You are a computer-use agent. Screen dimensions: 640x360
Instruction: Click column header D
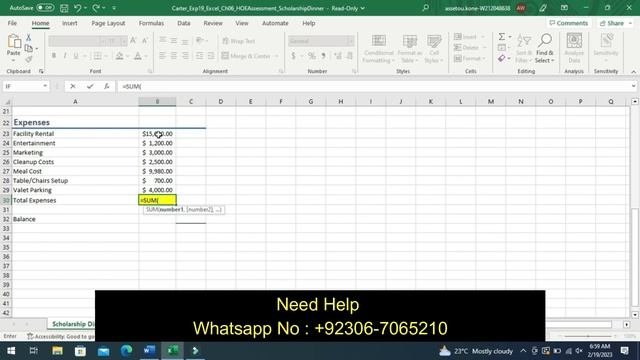click(221, 102)
